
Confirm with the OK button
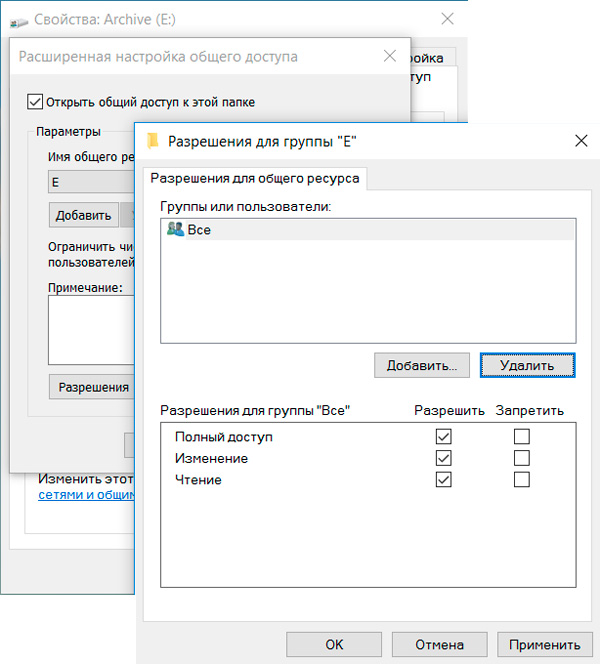coord(334,645)
